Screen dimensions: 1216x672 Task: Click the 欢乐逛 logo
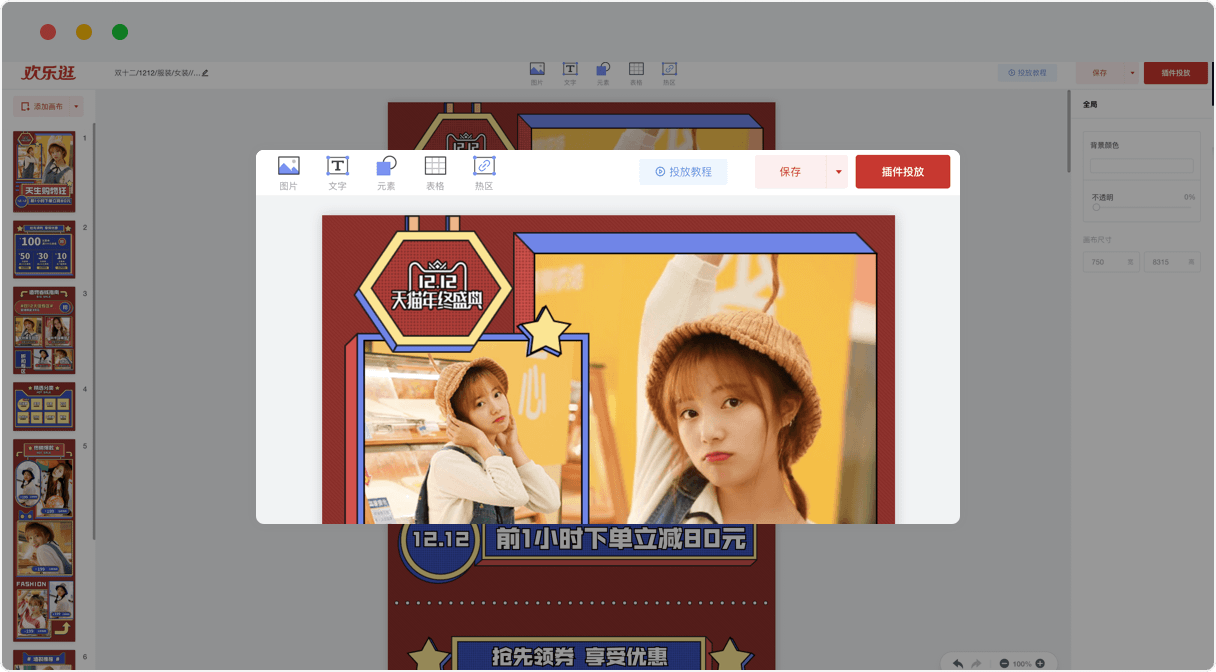(49, 73)
